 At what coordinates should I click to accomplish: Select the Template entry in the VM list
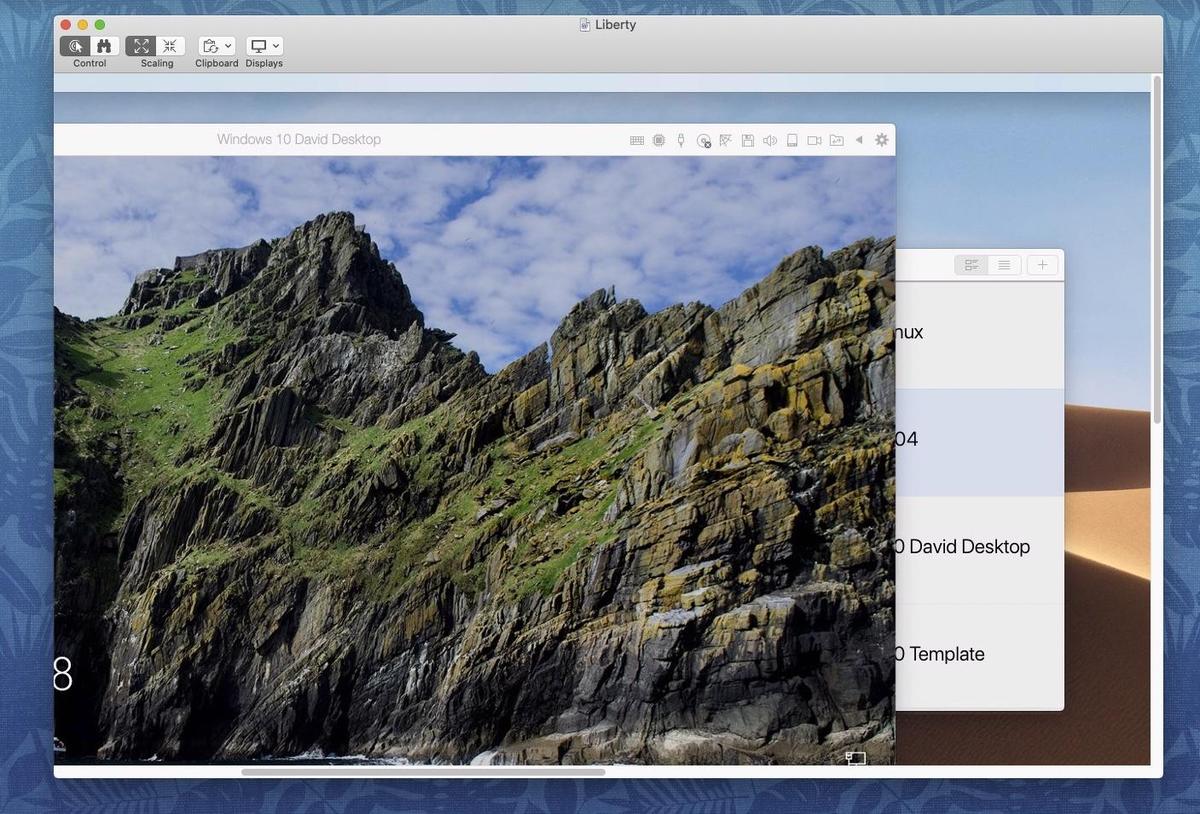pyautogui.click(x=943, y=654)
